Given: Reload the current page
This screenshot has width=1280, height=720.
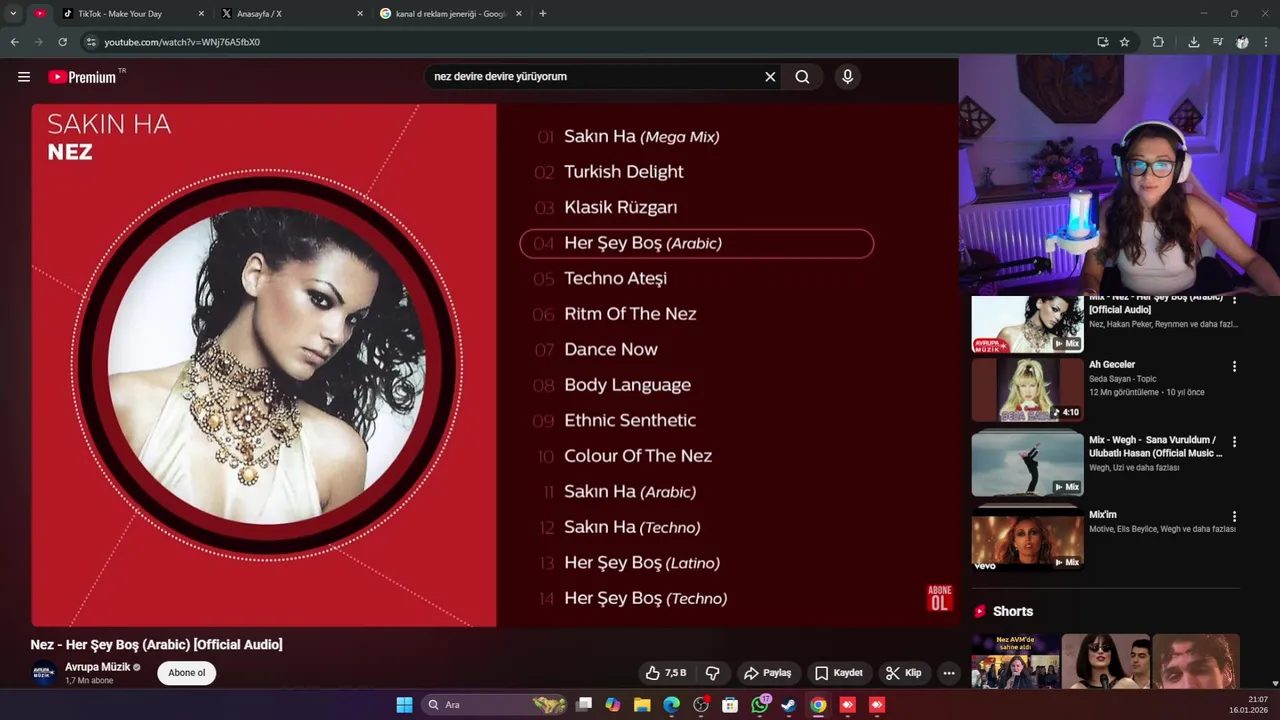Looking at the screenshot, I should tap(62, 42).
